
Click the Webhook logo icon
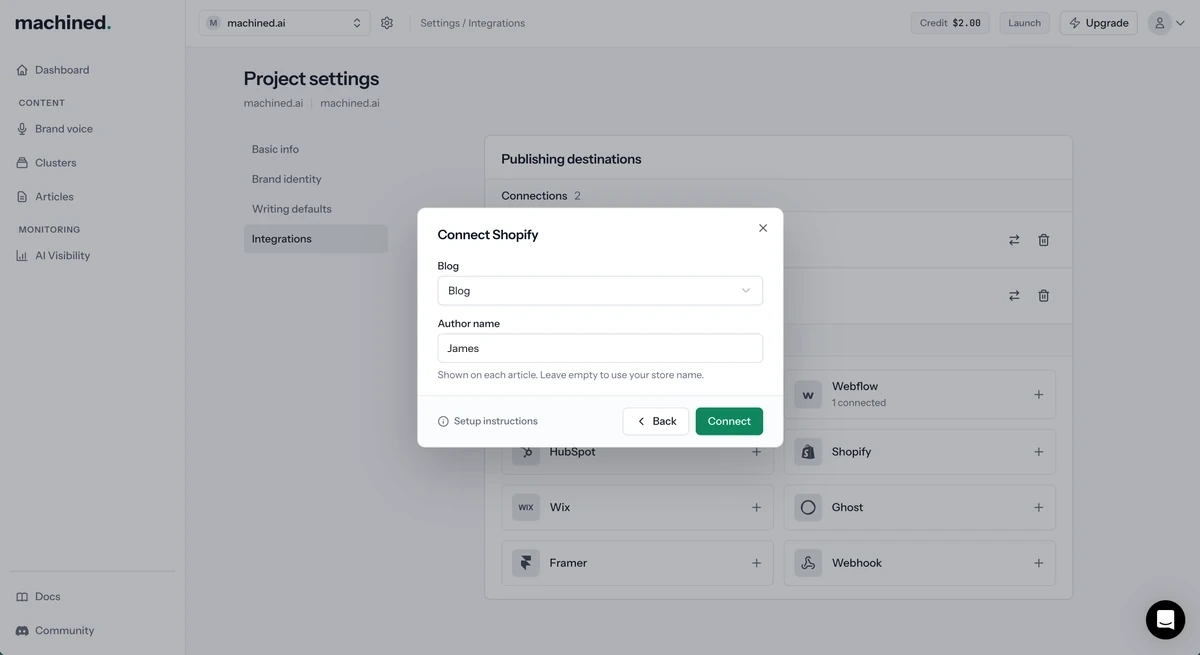(x=808, y=564)
